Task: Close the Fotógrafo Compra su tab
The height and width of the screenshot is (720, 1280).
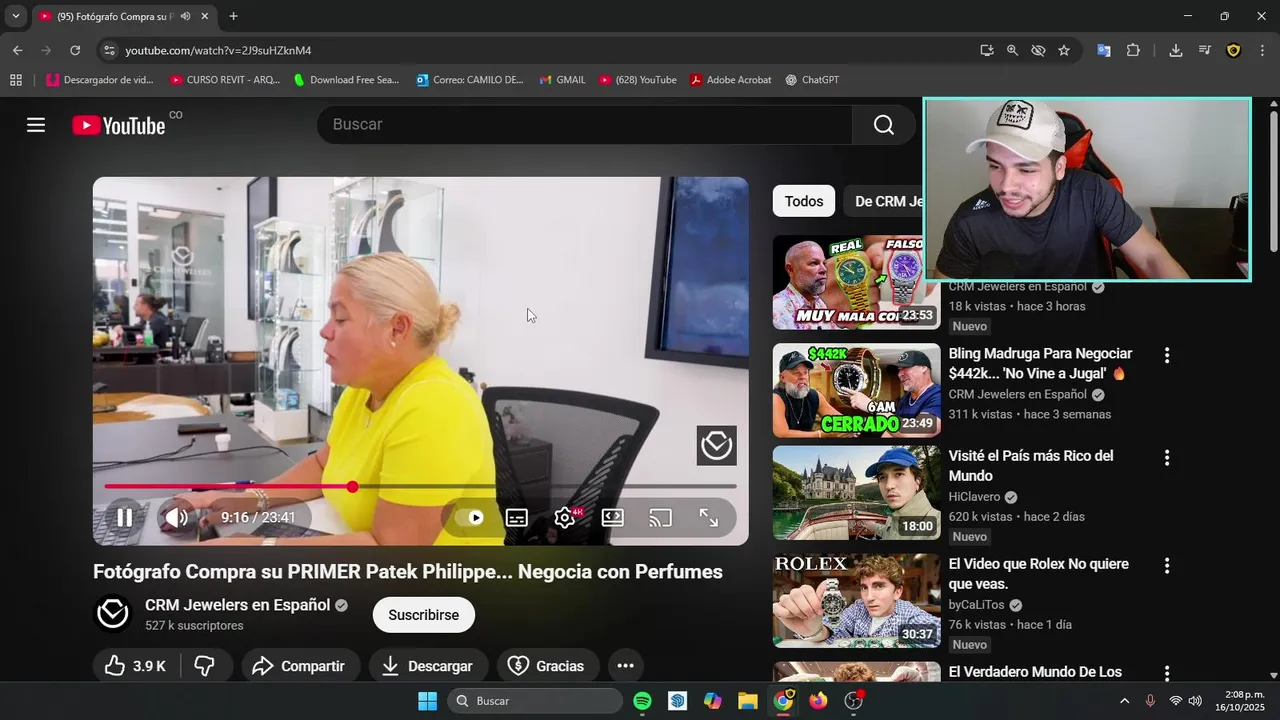Action: click(205, 16)
